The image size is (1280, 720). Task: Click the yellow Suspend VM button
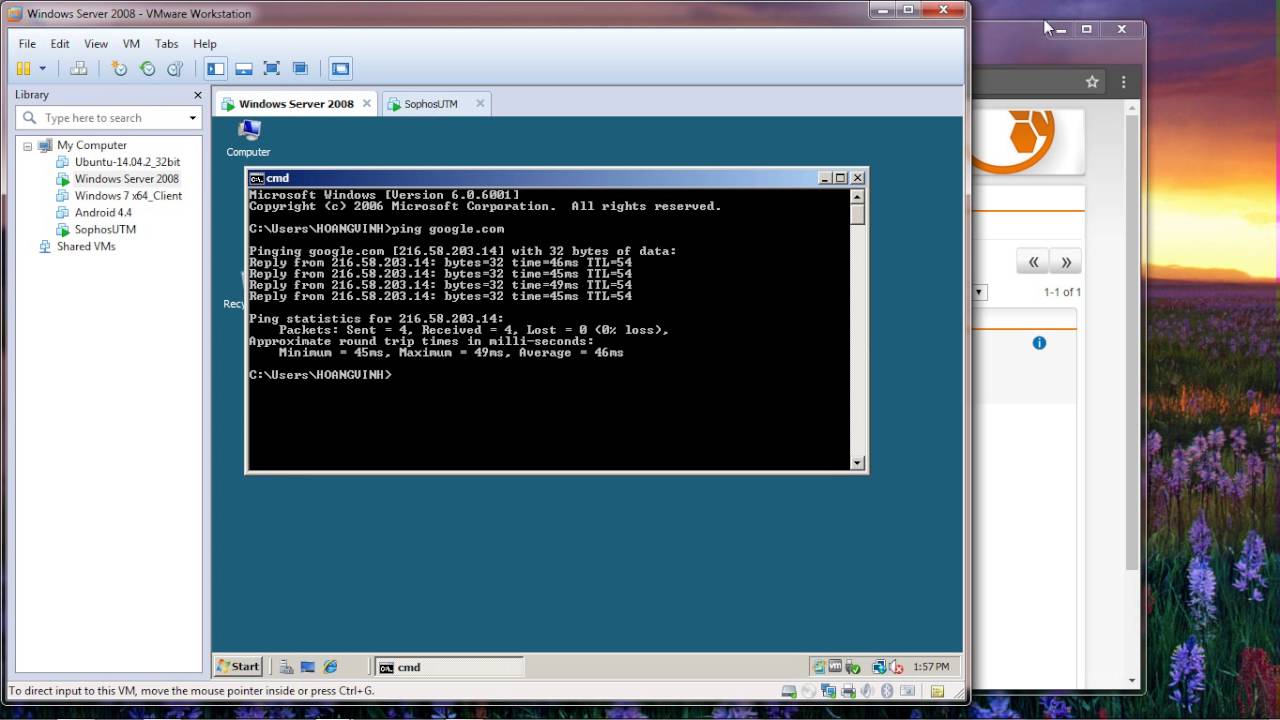[23, 69]
